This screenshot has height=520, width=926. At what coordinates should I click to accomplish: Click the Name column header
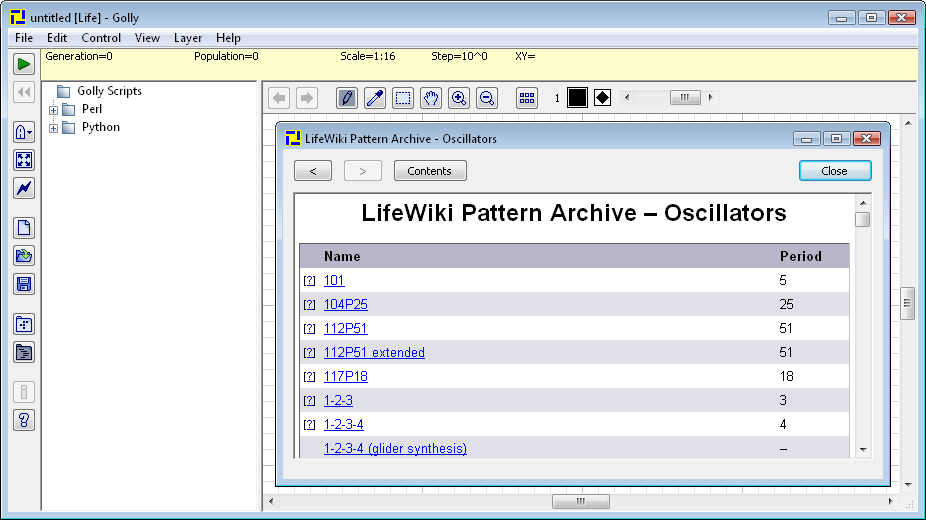[342, 257]
